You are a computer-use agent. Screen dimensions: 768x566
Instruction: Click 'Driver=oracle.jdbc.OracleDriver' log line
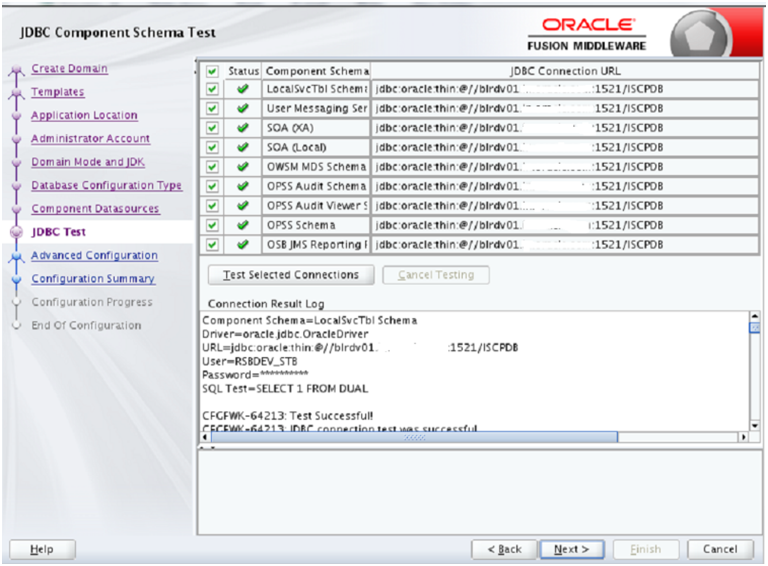point(285,334)
